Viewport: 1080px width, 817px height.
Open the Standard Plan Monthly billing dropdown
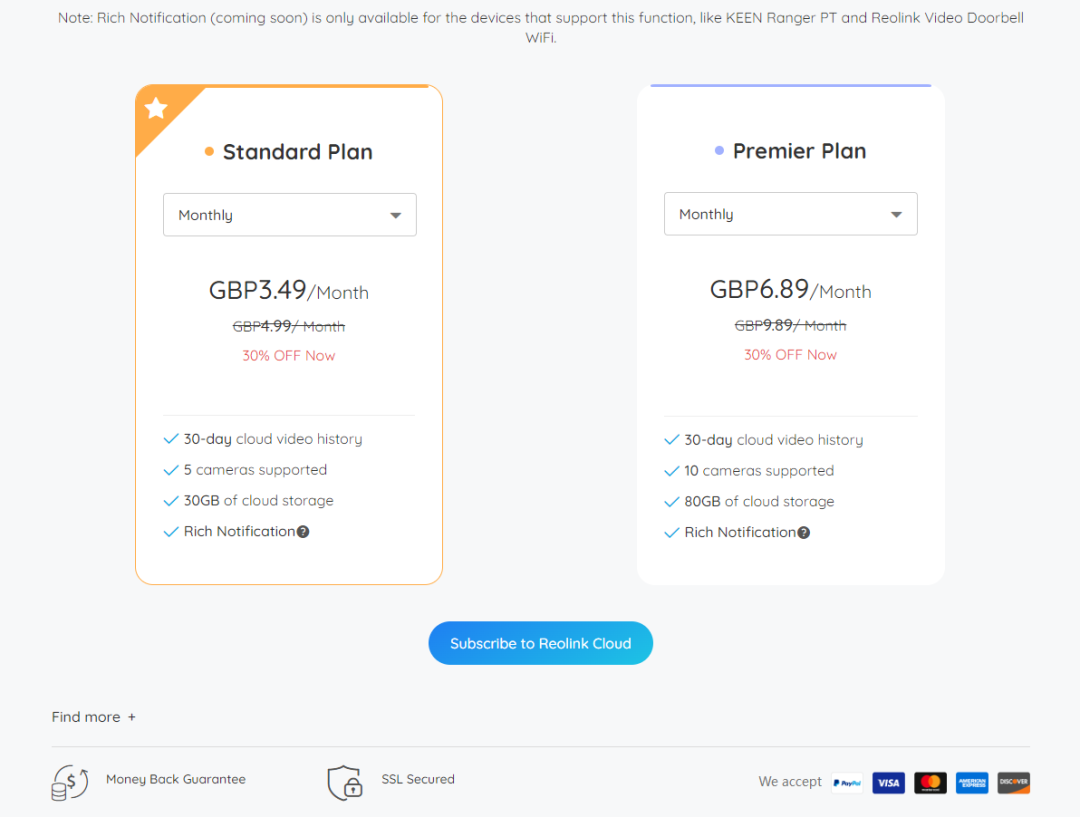coord(290,215)
